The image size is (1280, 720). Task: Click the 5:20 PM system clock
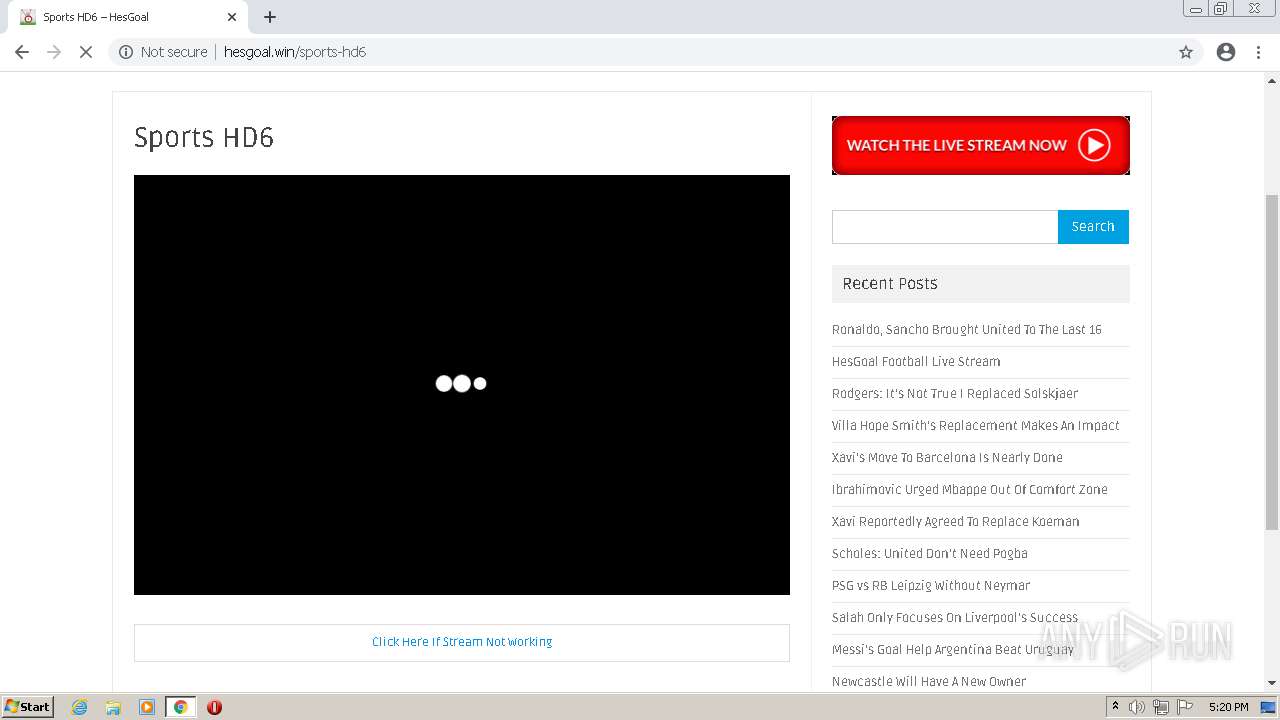click(x=1228, y=707)
